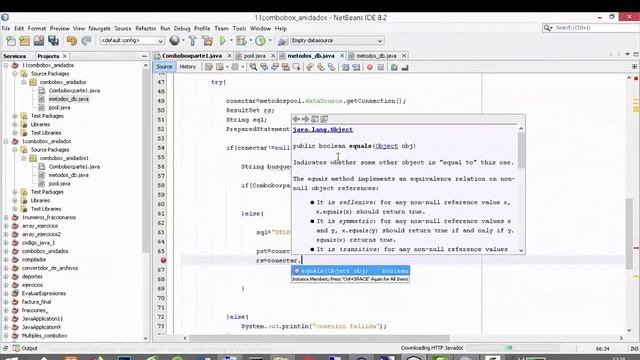Expand the array_ejercicios2 project

tap(6, 234)
